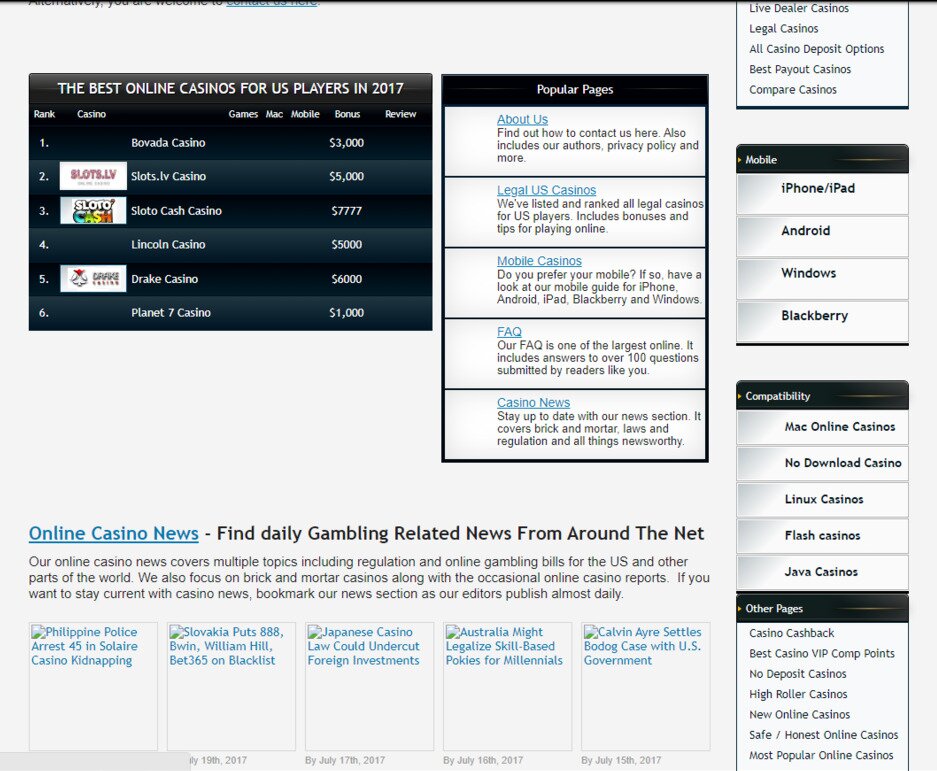
Task: Select Linux Casinos in Compatibility
Action: coord(822,500)
